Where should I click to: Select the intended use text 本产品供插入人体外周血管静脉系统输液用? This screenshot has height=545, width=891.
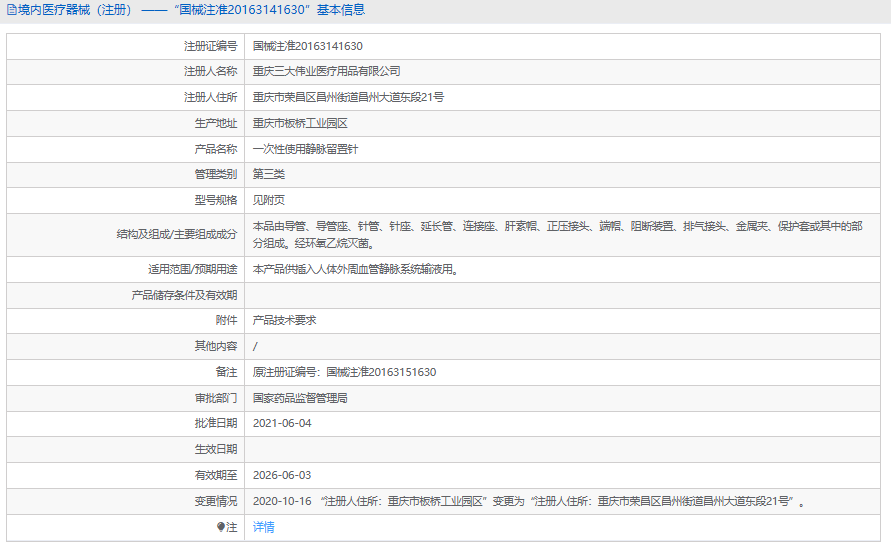point(356,269)
